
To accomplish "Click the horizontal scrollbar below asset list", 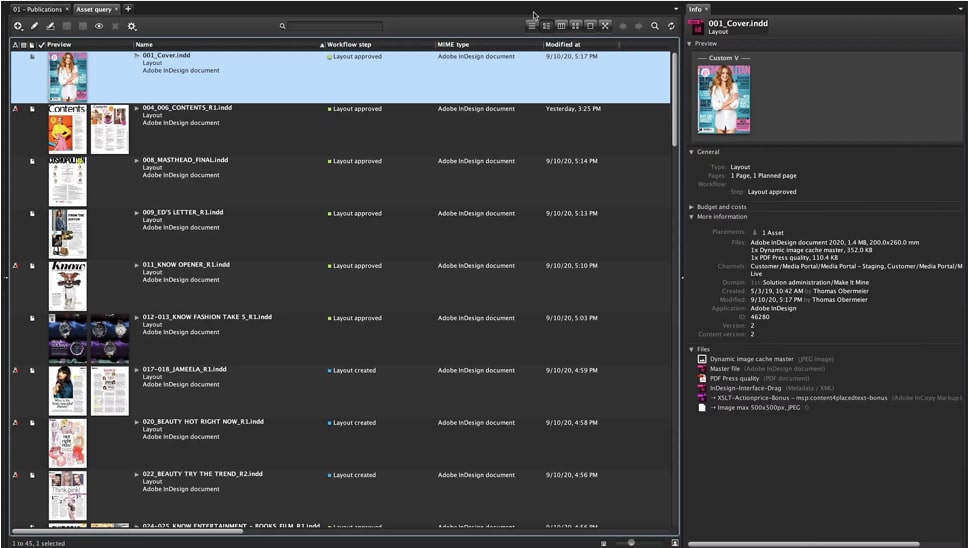I will coord(127,531).
